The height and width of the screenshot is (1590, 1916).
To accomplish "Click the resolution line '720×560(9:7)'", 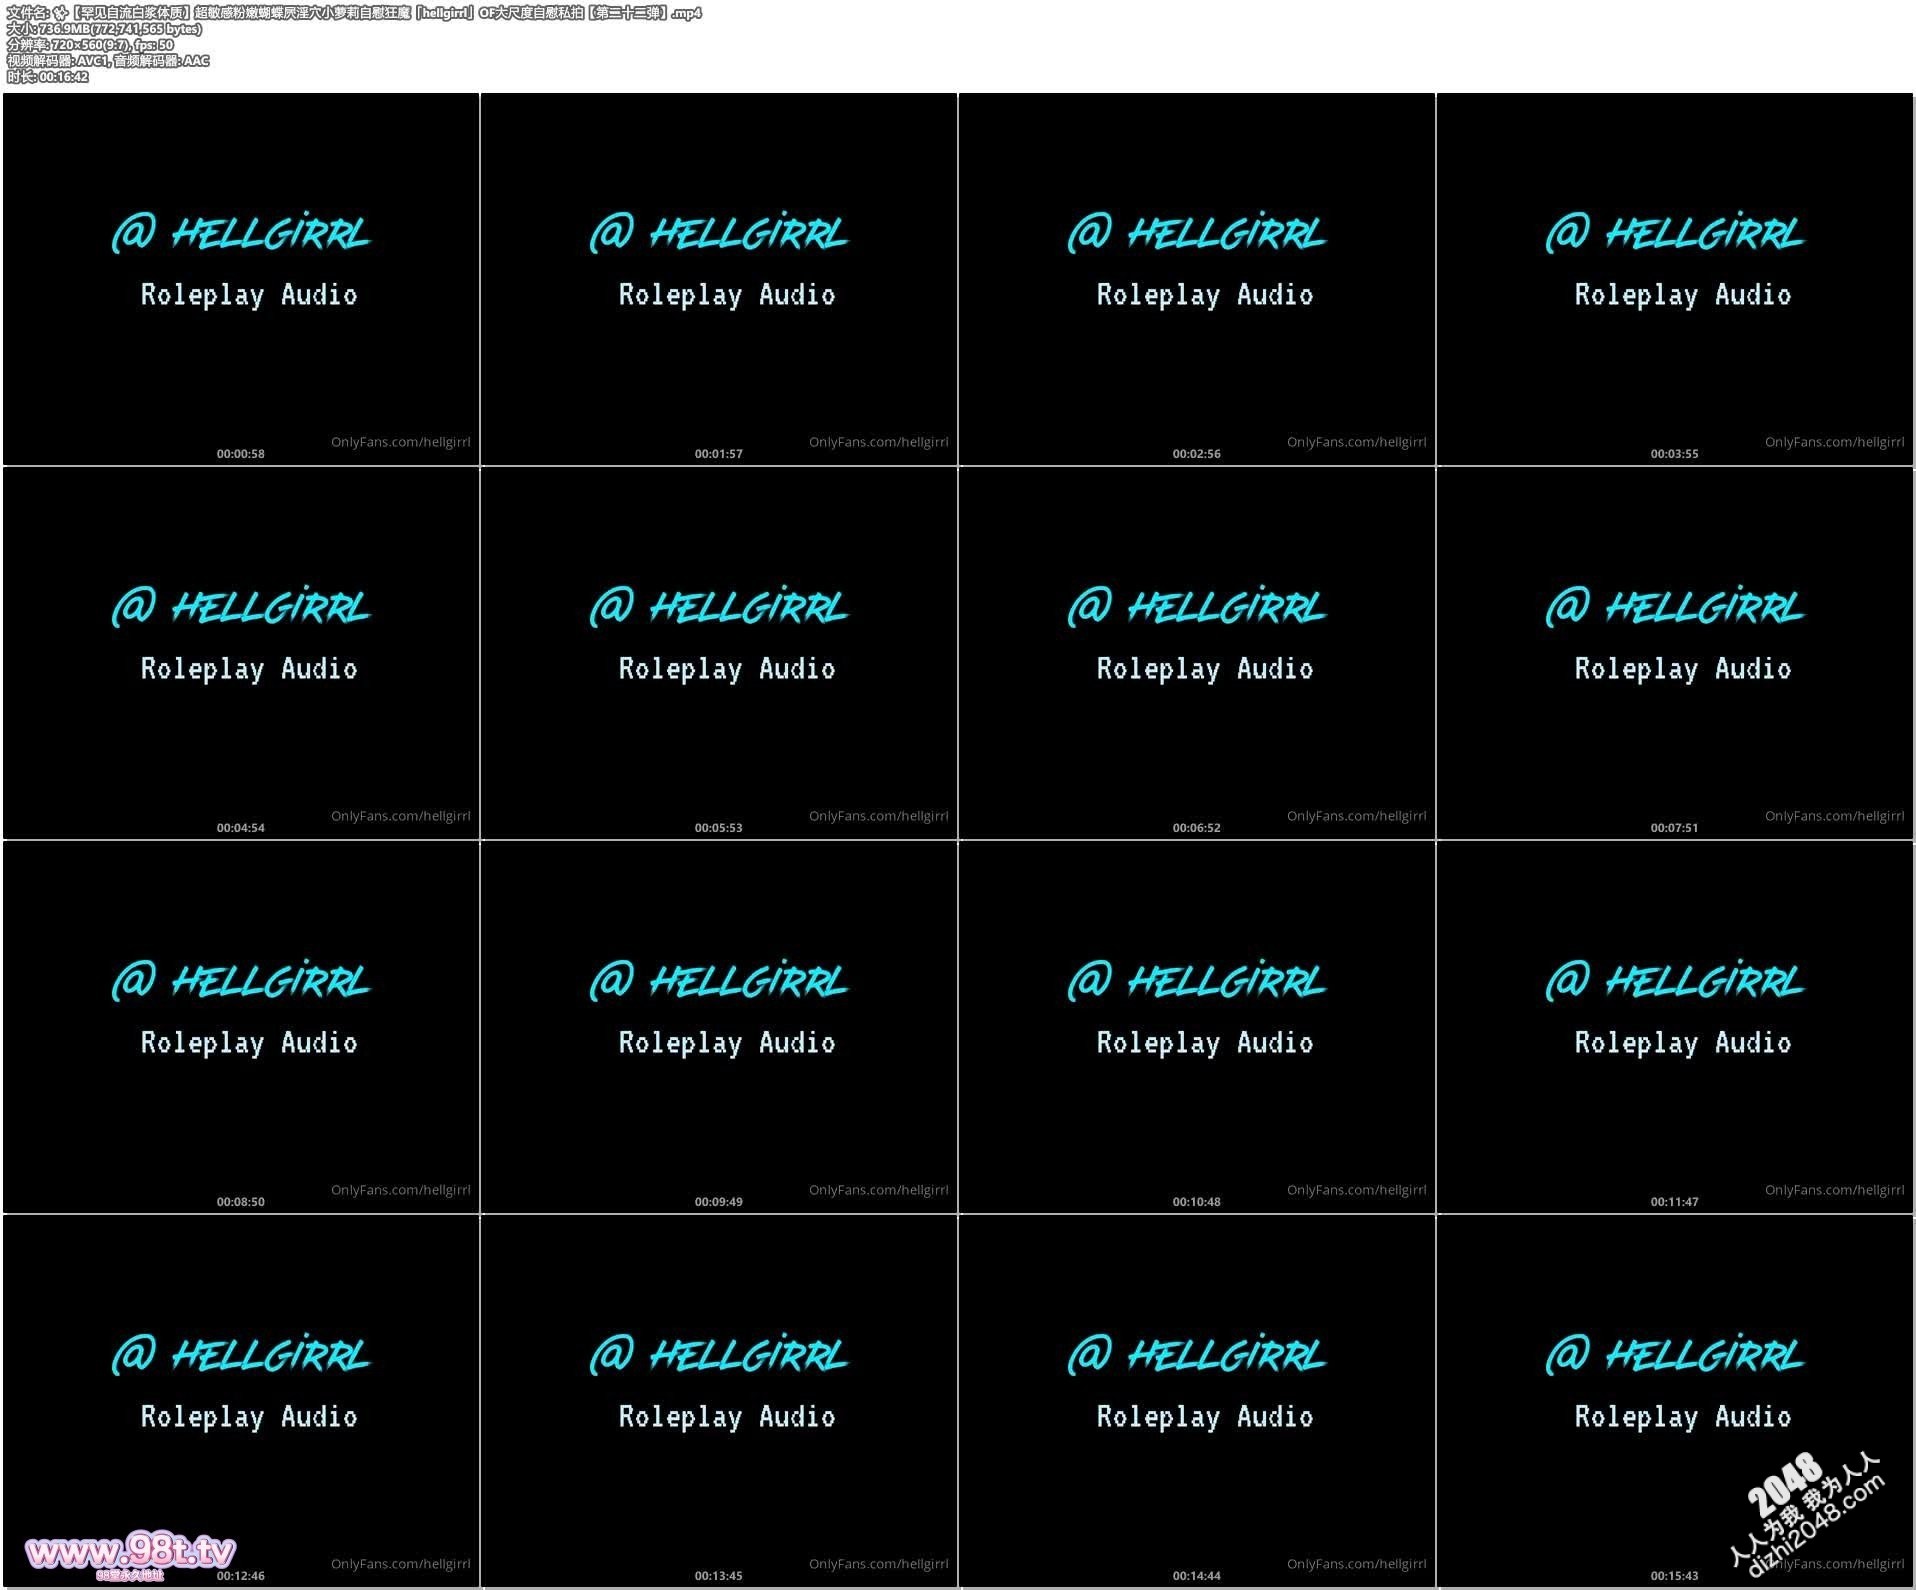I will [x=91, y=45].
